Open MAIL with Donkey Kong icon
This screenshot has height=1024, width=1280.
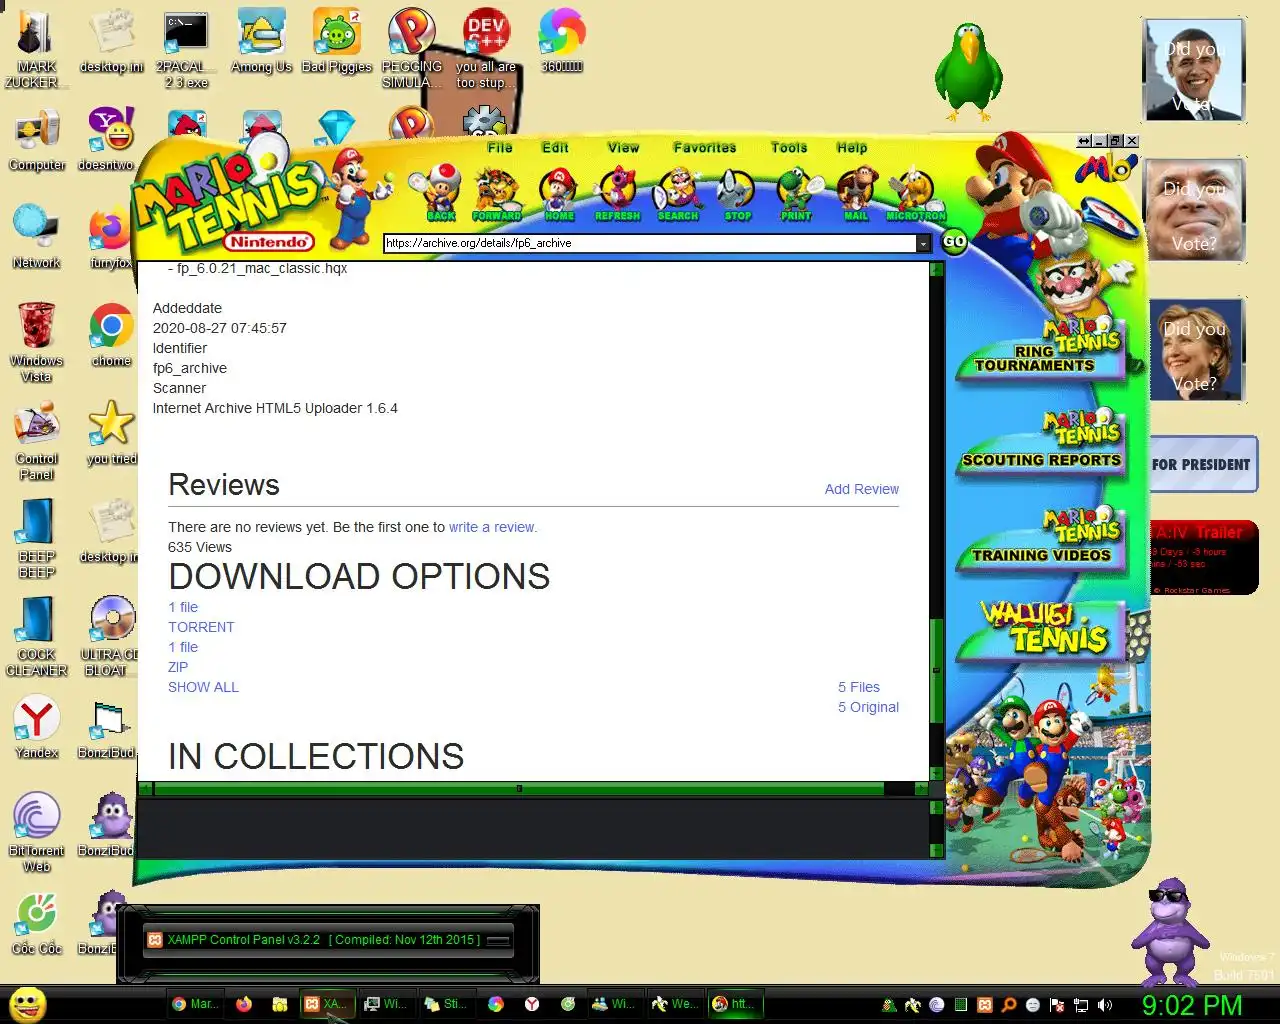(856, 193)
